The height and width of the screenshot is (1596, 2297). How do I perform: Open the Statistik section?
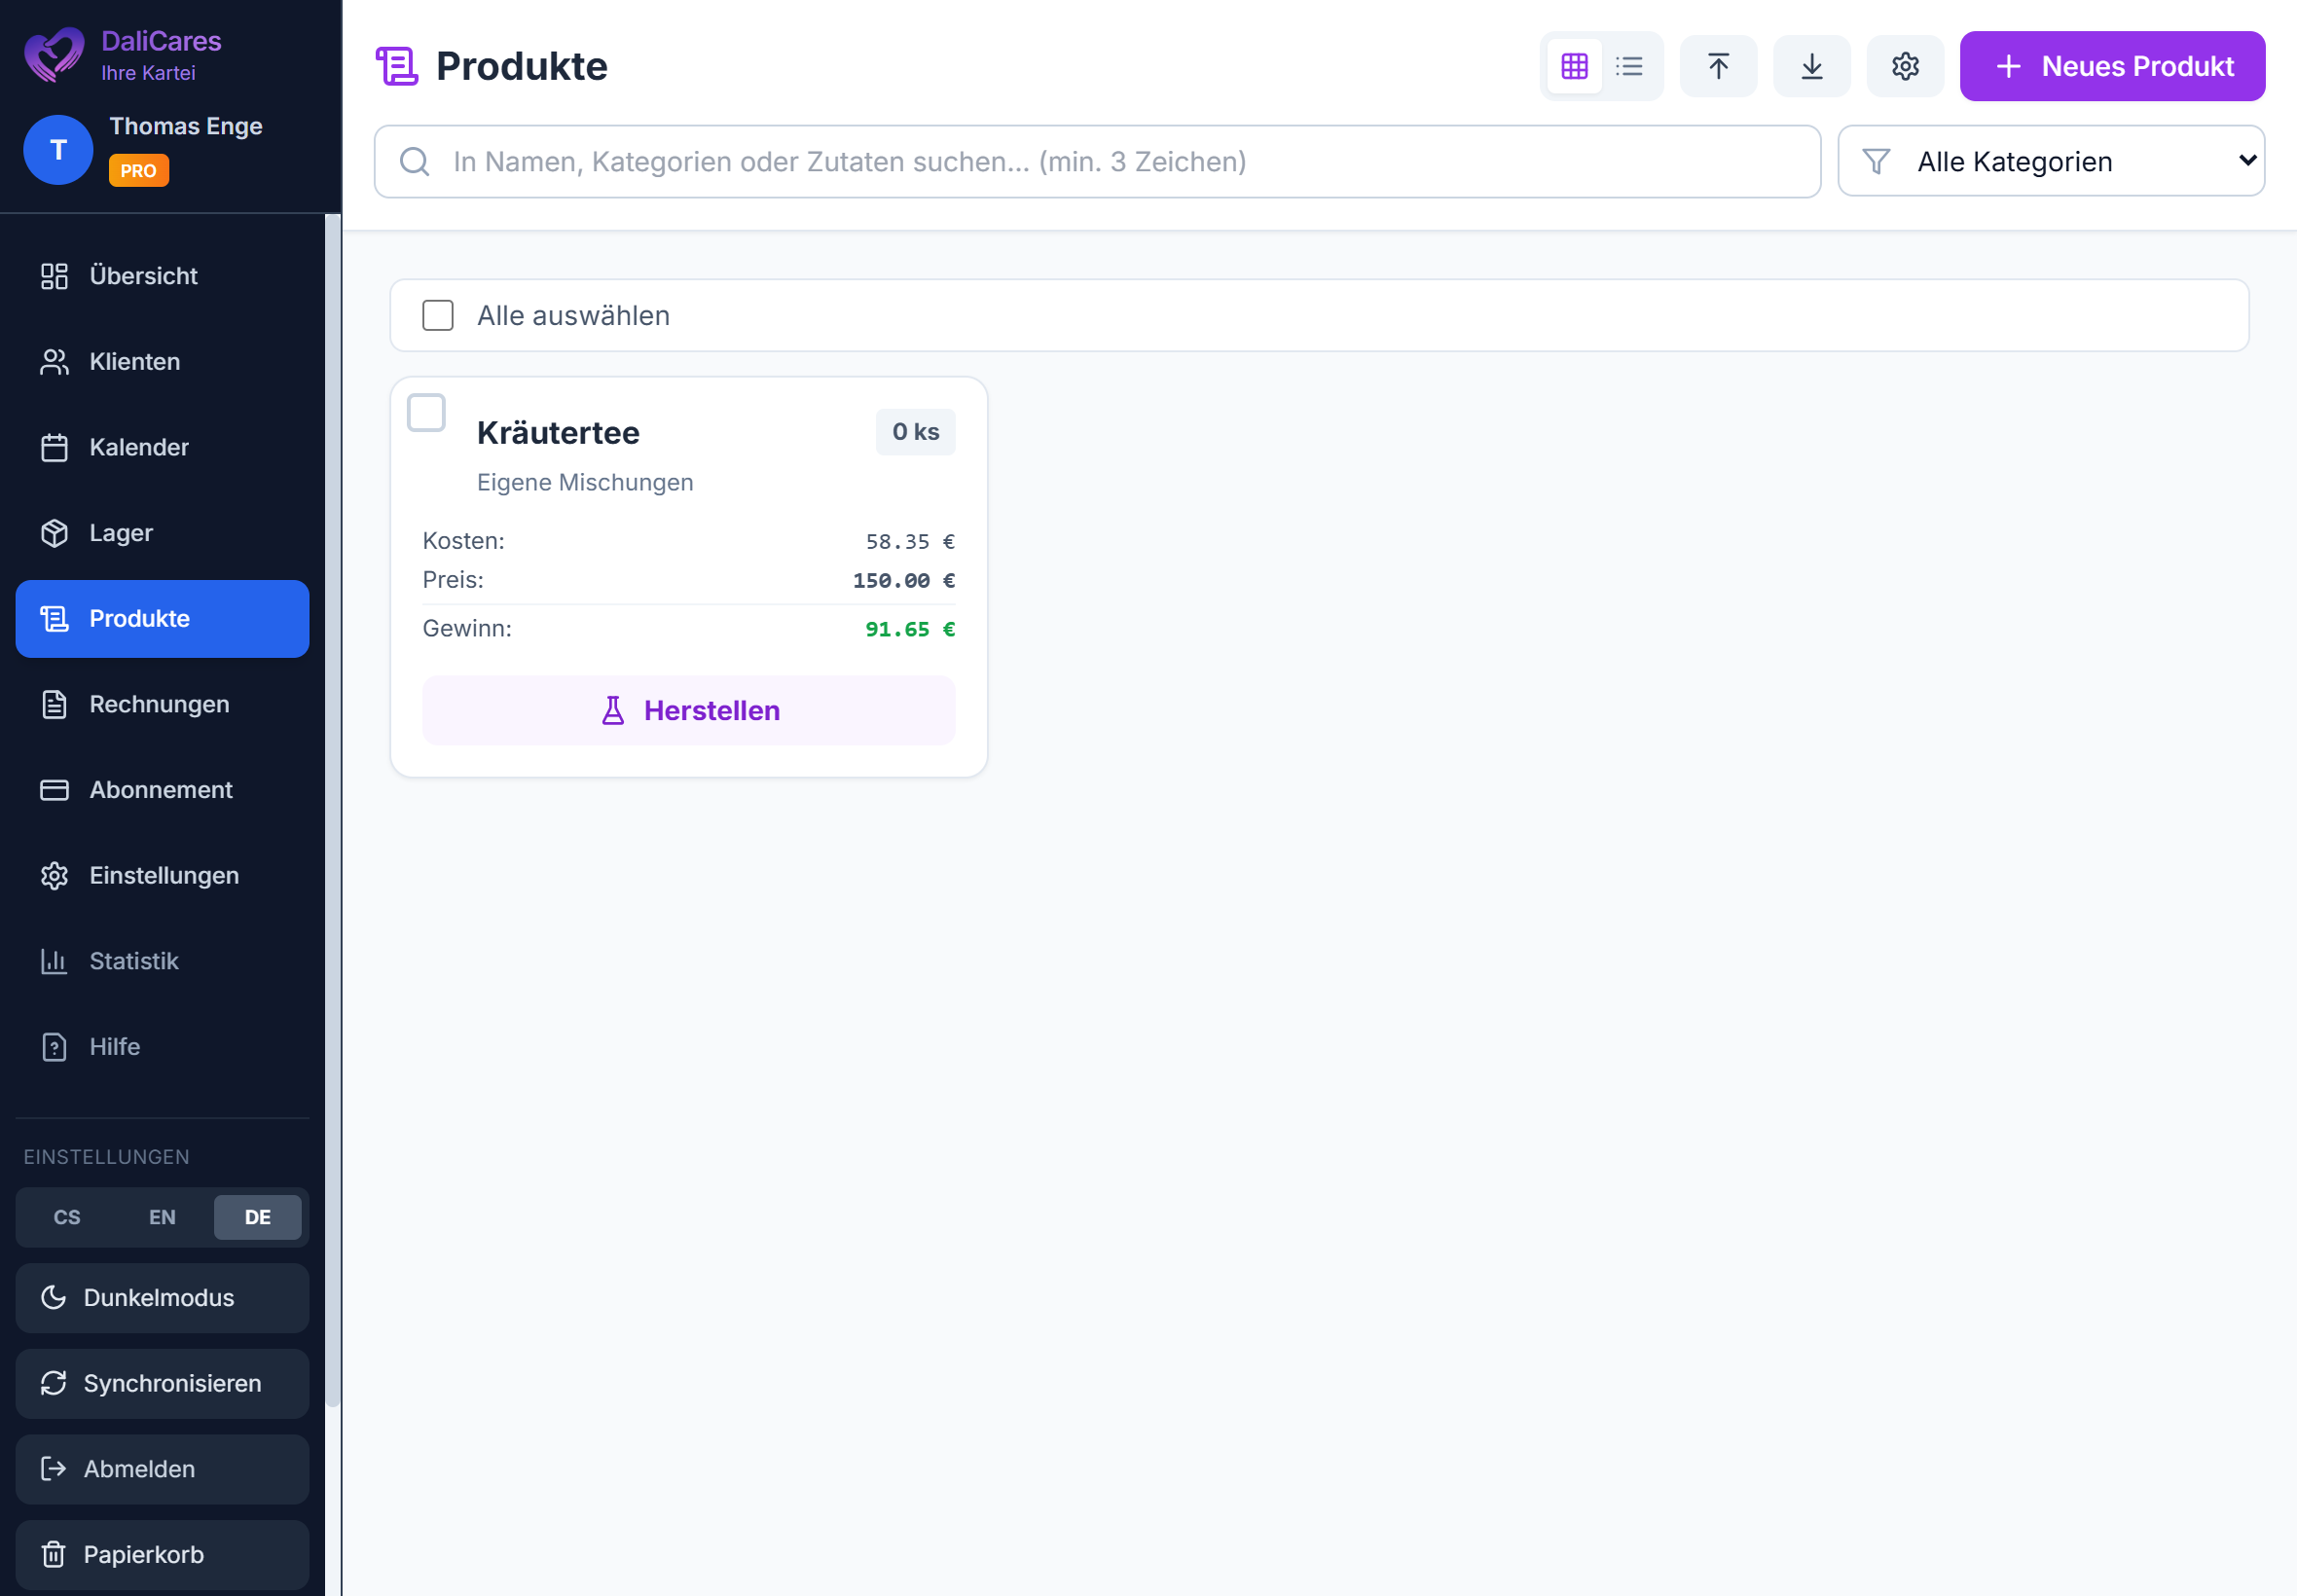pos(135,961)
